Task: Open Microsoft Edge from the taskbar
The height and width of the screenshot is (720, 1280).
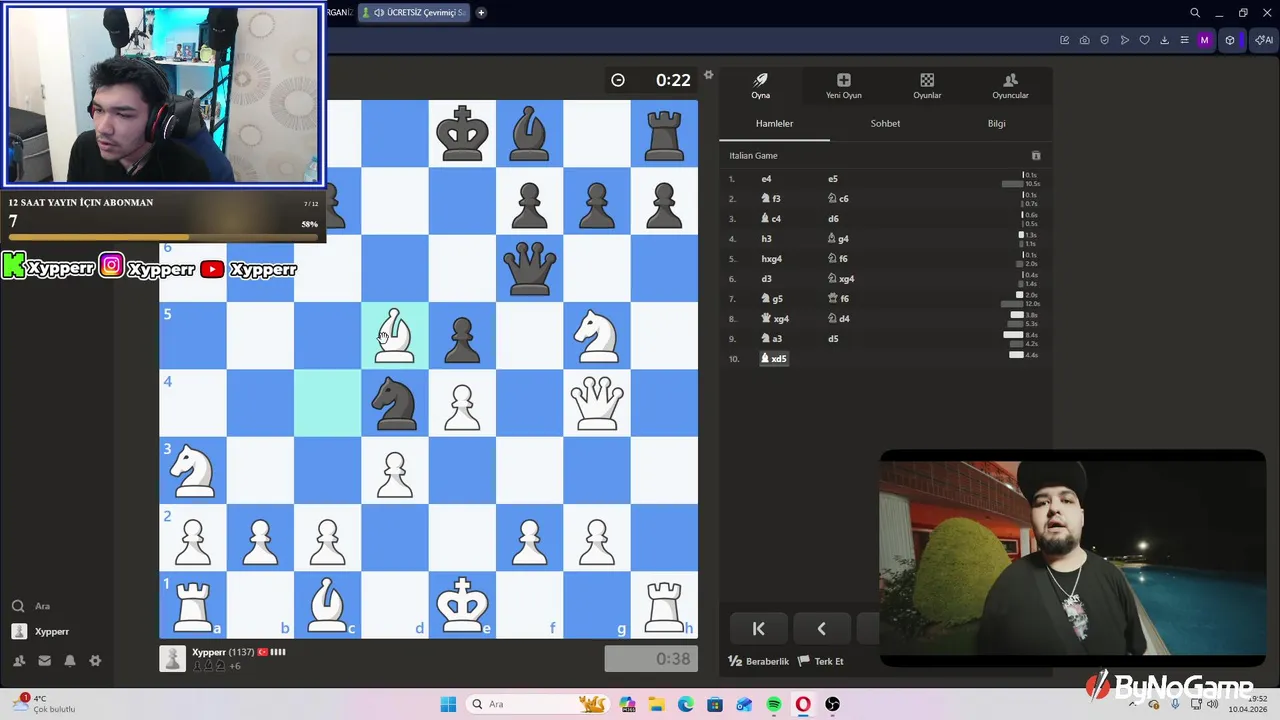Action: click(686, 704)
